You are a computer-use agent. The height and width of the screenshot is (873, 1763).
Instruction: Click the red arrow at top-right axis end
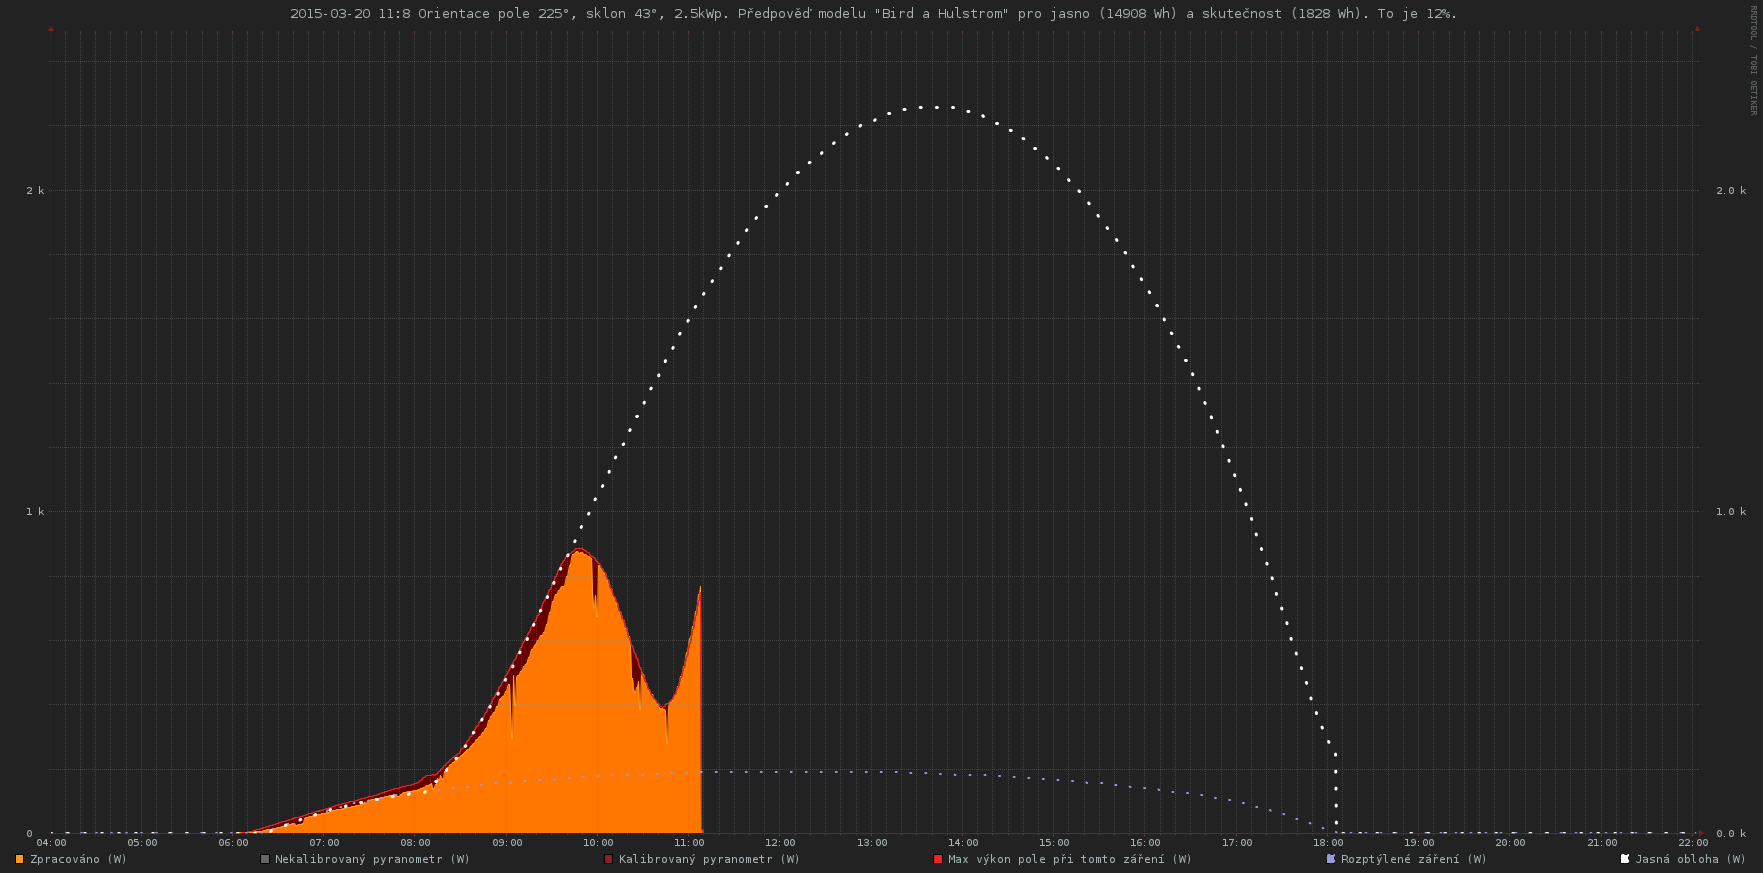pos(1697,29)
